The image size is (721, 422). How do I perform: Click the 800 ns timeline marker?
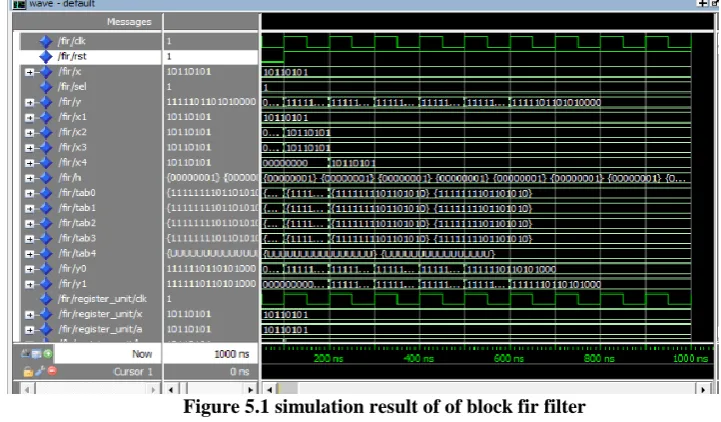tap(599, 358)
